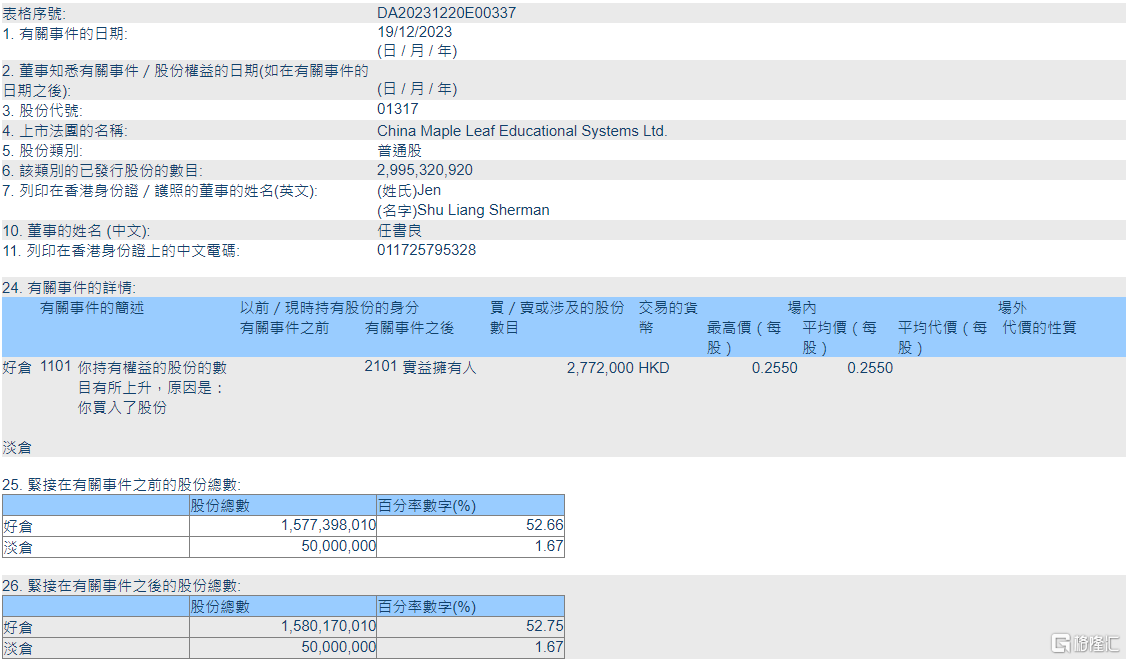Click stock code 01317
The width and height of the screenshot is (1126, 660).
[x=397, y=109]
